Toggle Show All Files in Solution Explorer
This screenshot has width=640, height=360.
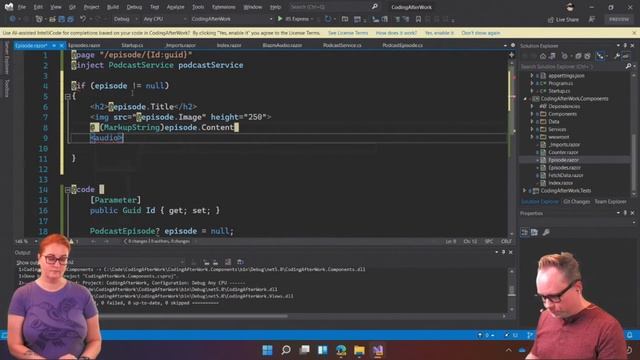pyautogui.click(x=587, y=56)
